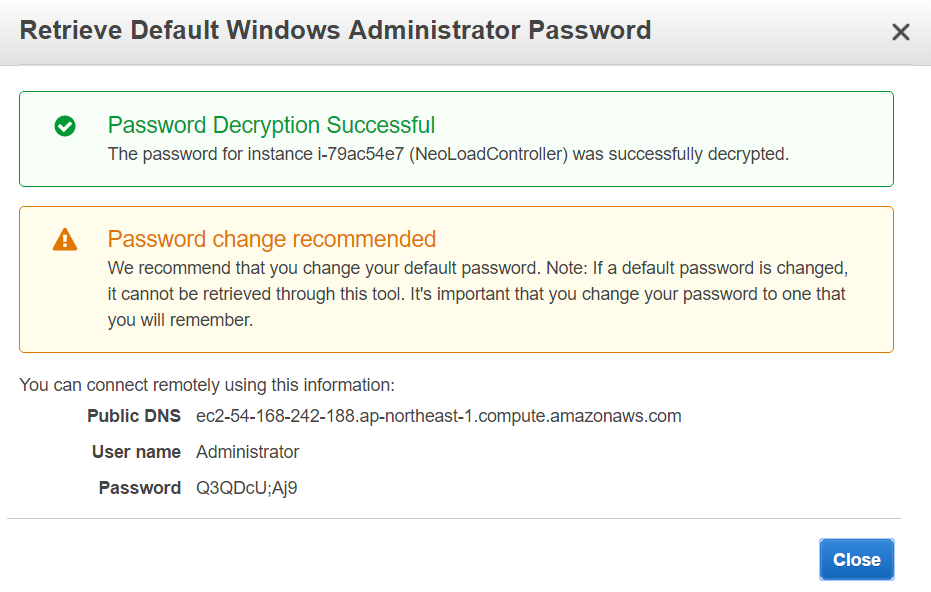Click the Password Decryption Successful heading

click(x=271, y=125)
